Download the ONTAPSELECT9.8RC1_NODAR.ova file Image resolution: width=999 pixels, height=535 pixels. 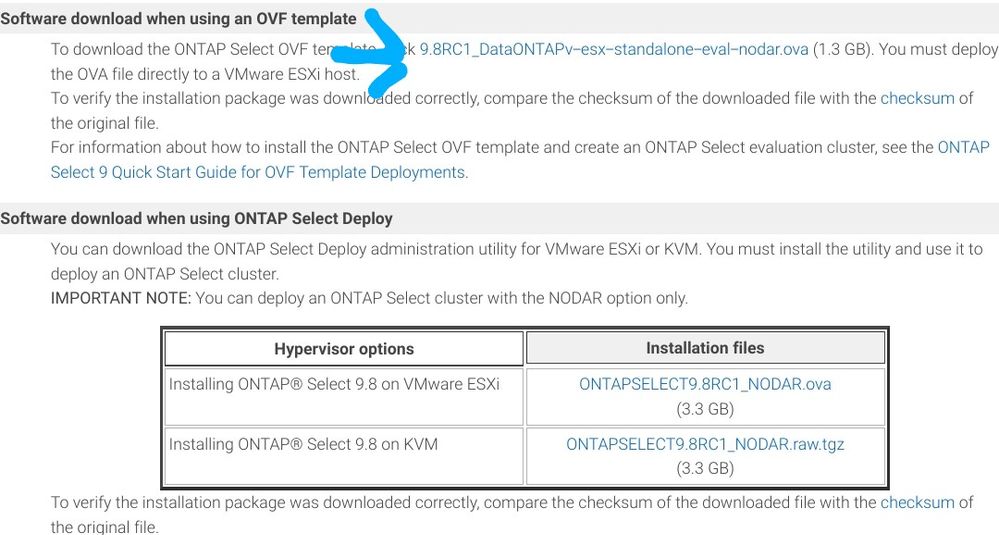click(x=705, y=384)
